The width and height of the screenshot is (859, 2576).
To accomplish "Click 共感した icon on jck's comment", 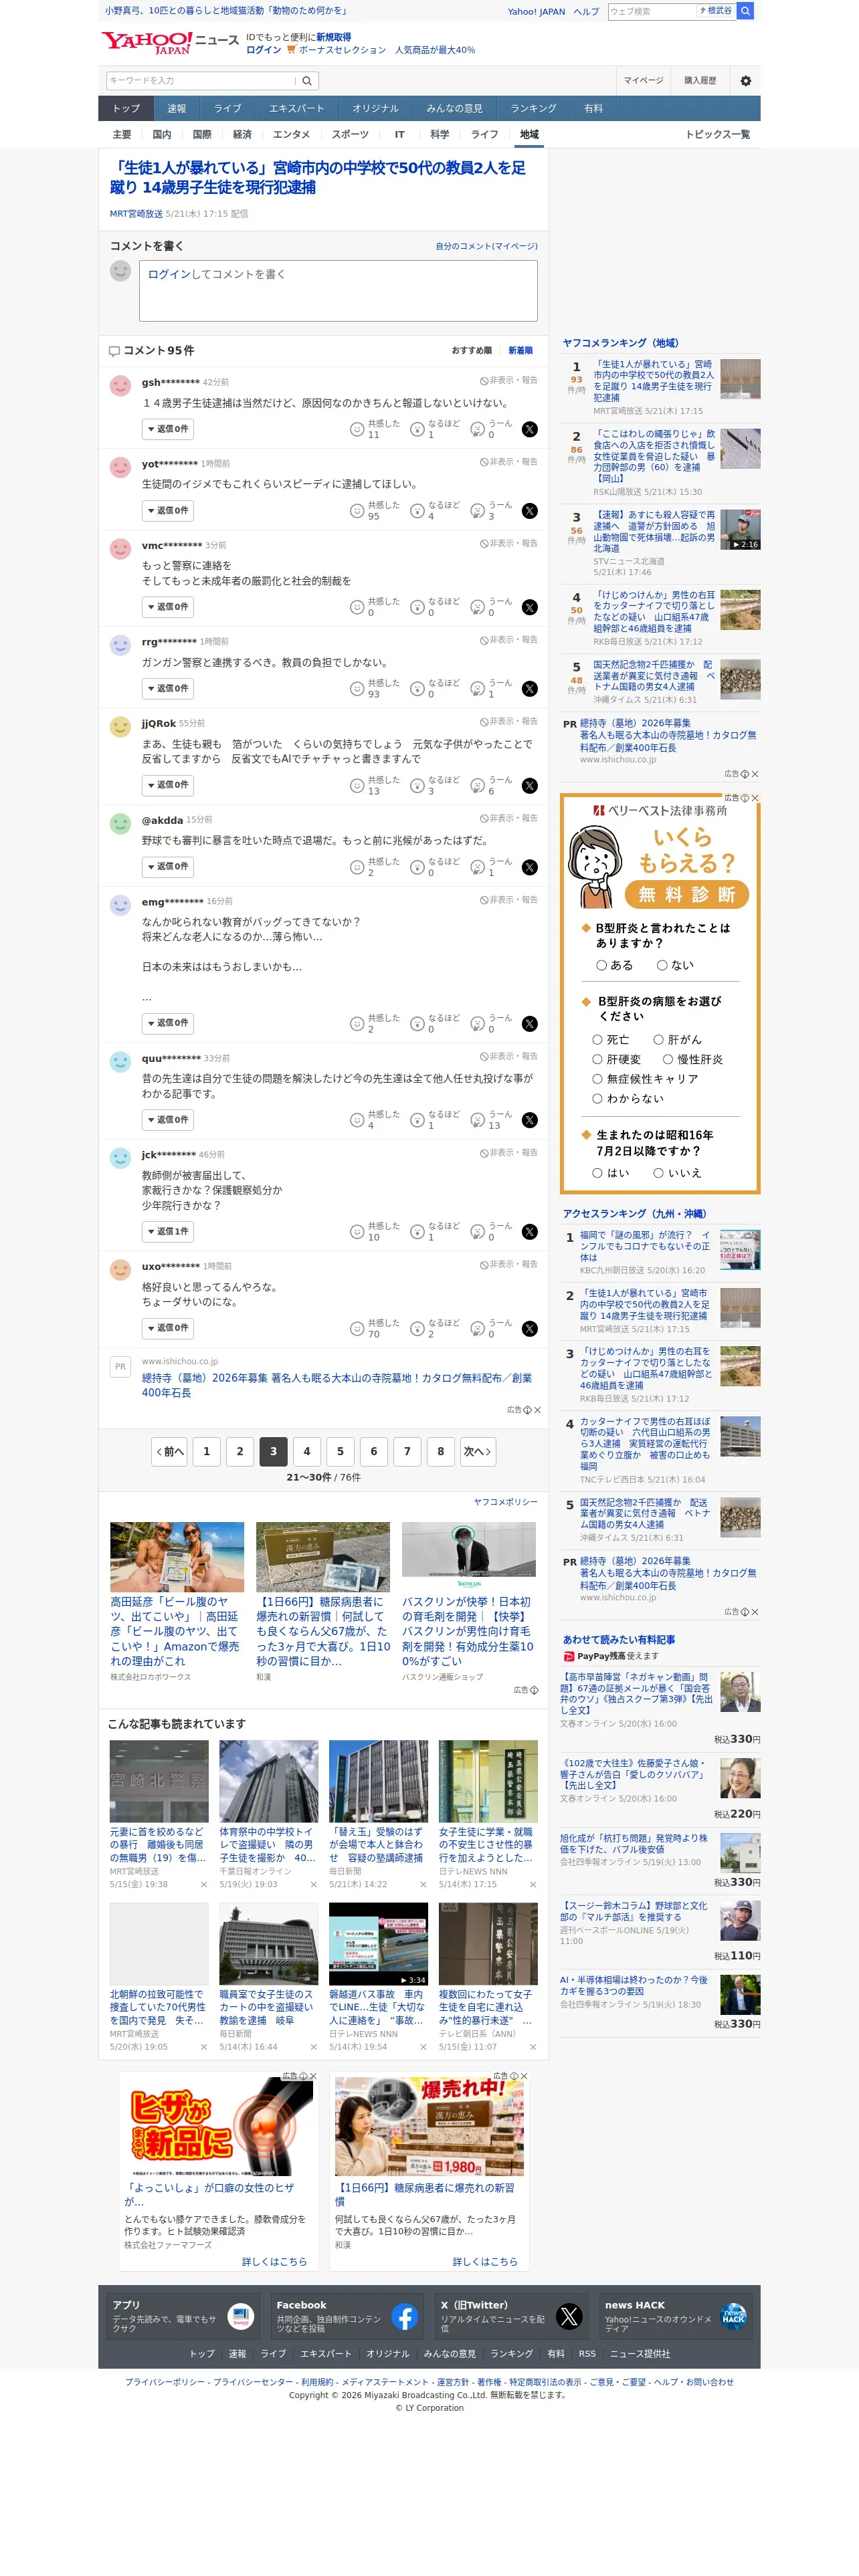I will (356, 1232).
